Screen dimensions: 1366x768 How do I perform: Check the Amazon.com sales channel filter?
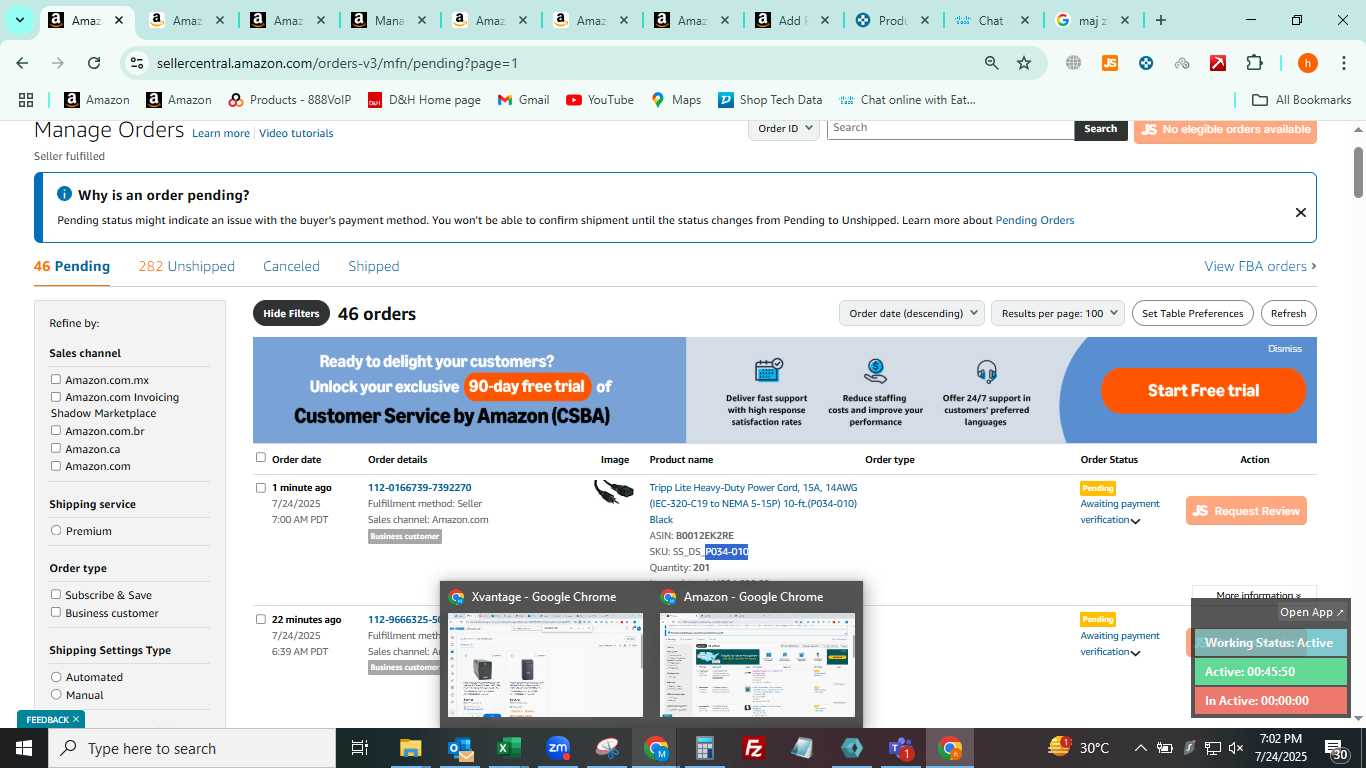56,465
